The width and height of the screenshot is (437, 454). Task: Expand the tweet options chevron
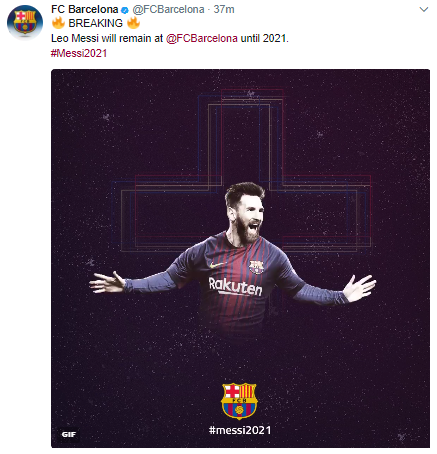[x=424, y=9]
